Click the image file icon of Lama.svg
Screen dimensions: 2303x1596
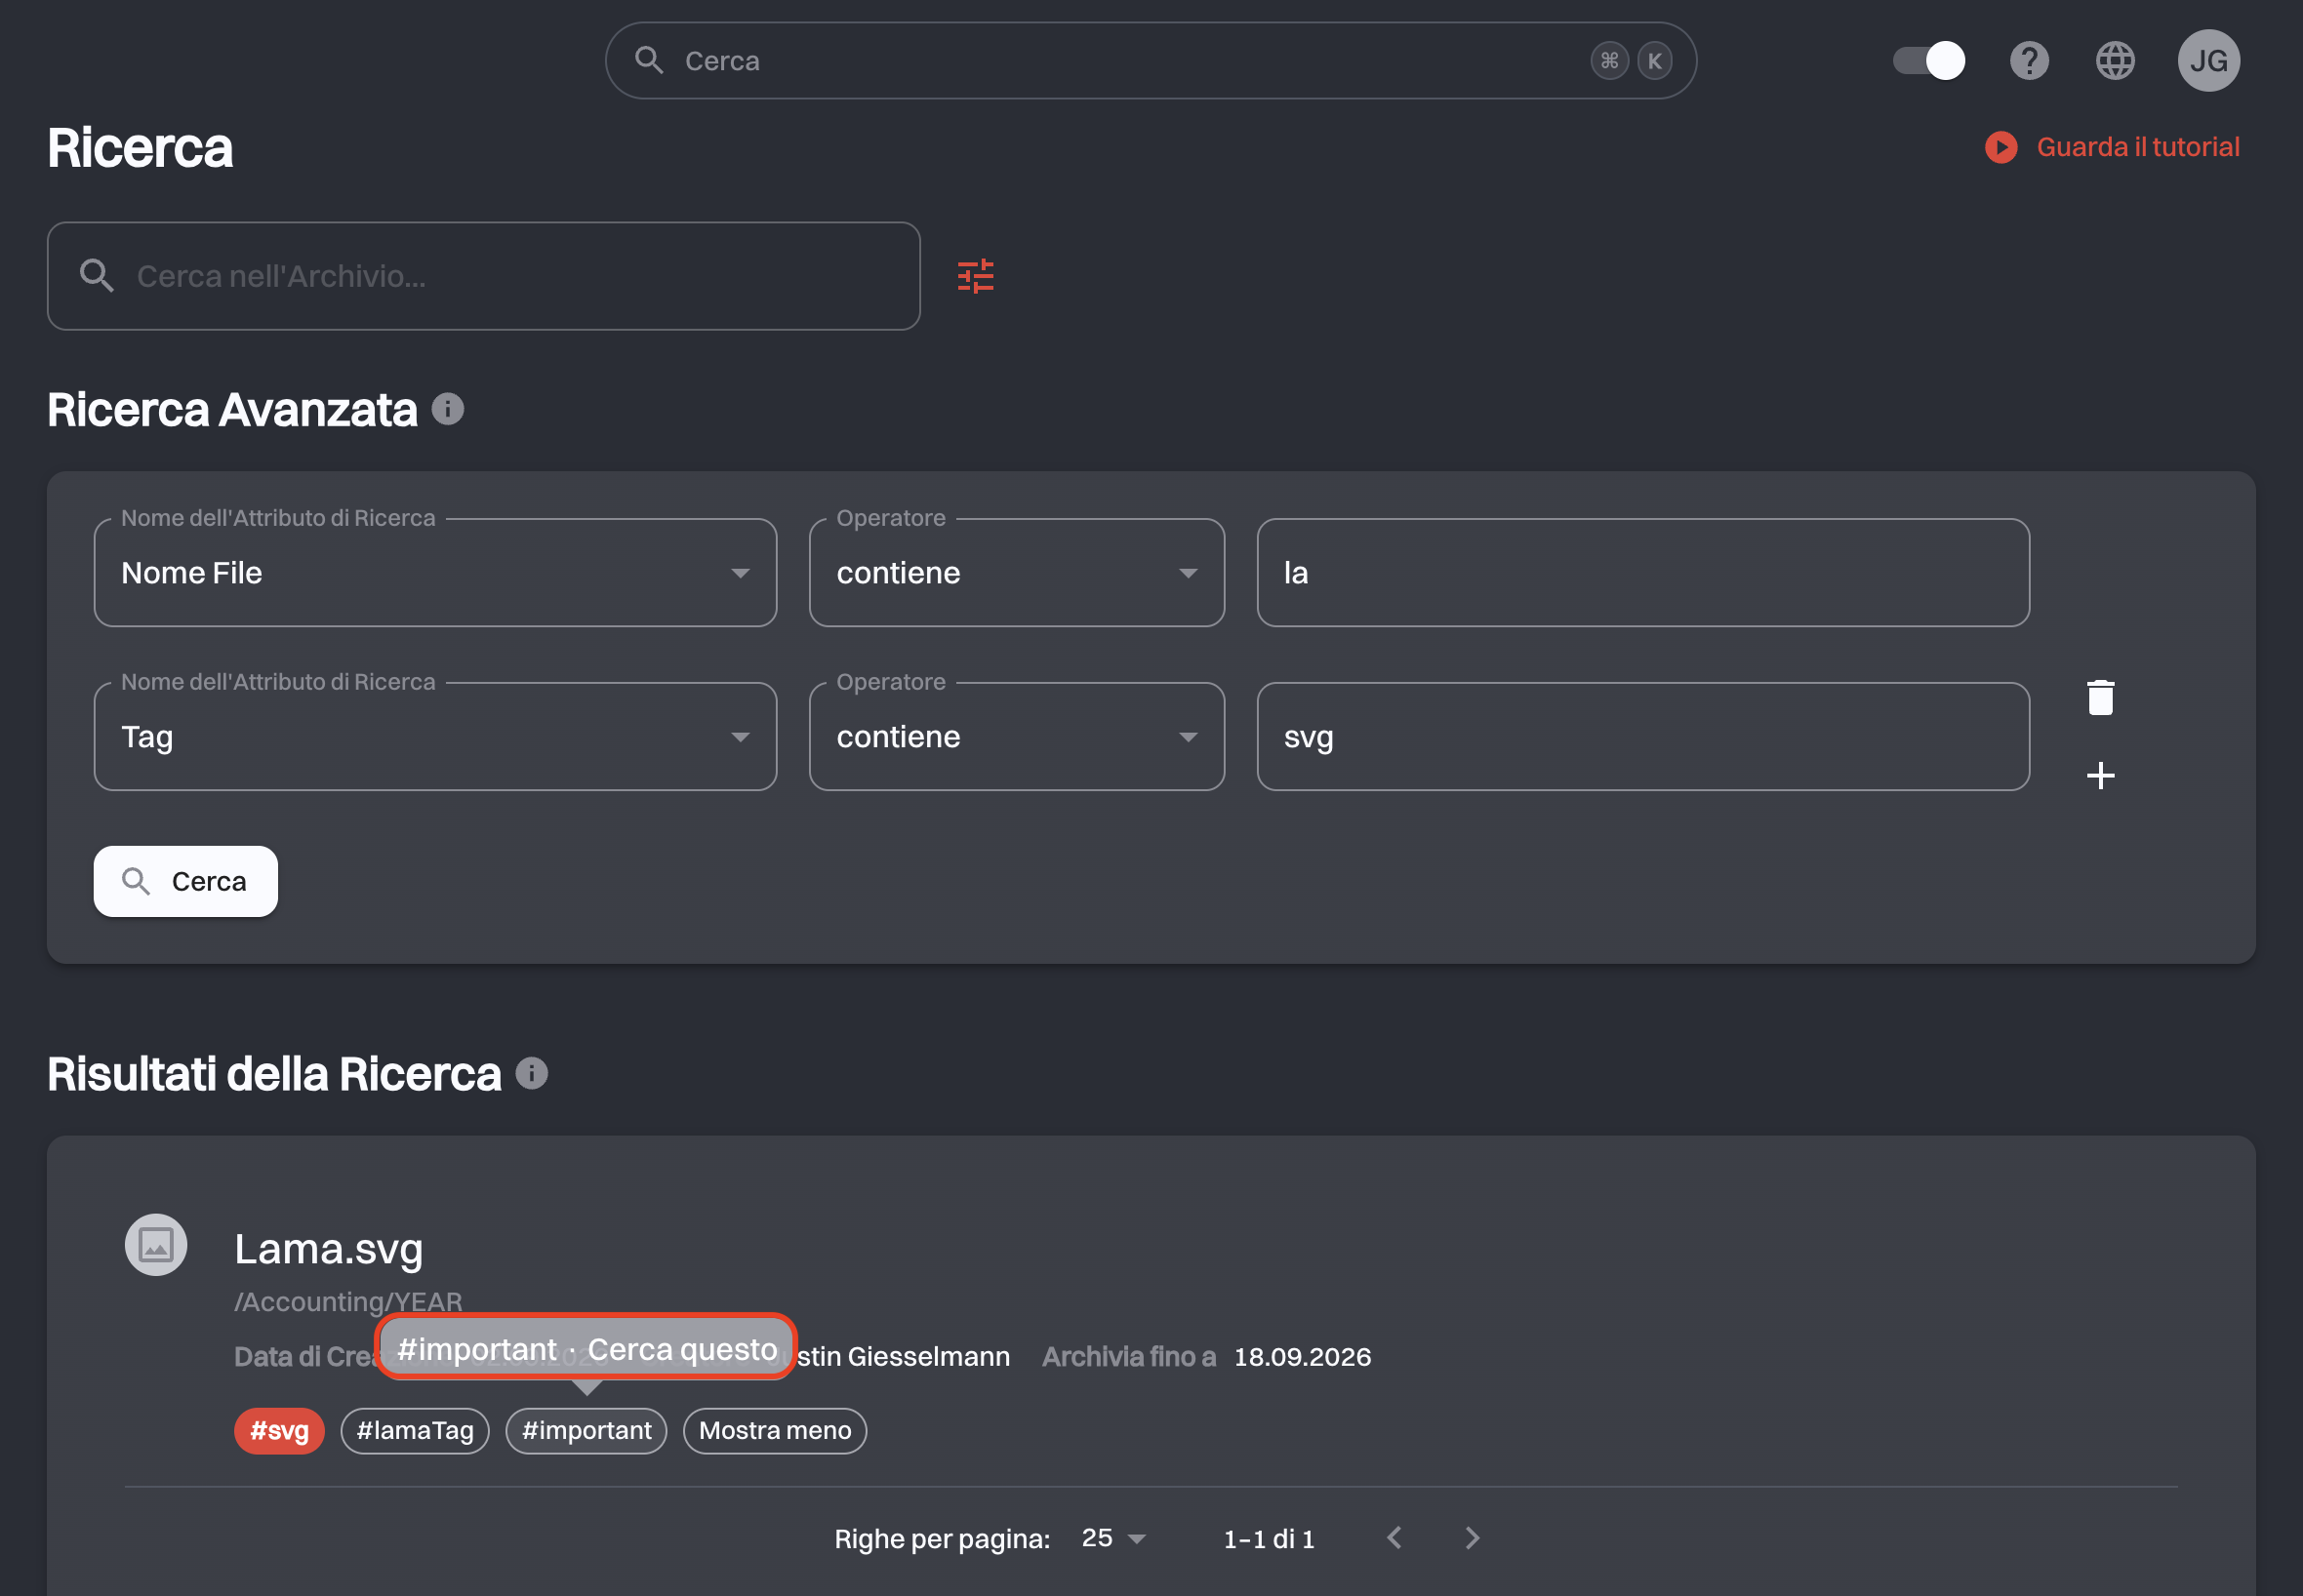[156, 1245]
